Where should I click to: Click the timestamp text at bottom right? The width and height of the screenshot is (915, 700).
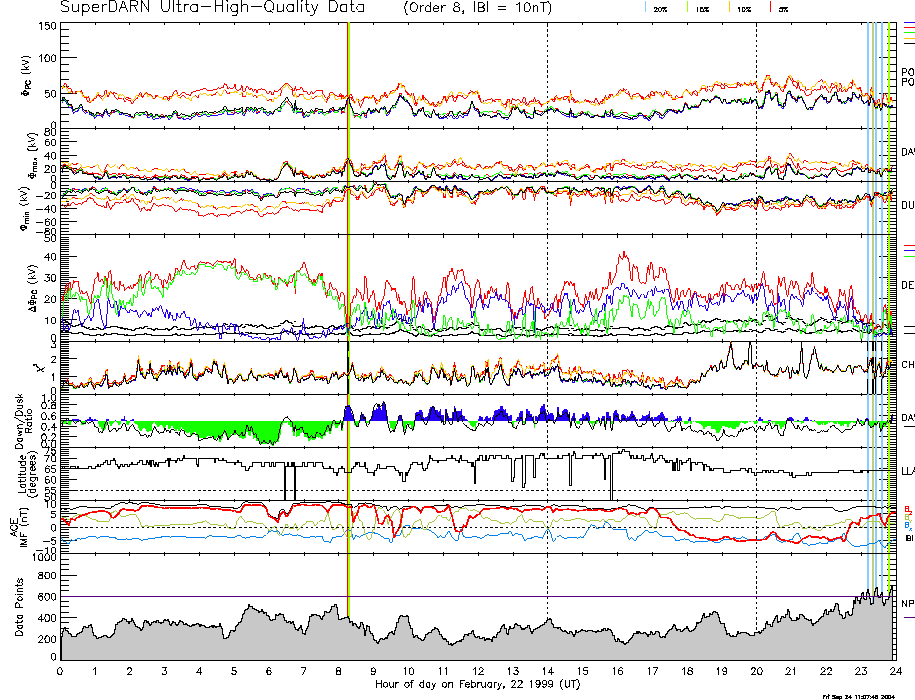tap(865, 695)
